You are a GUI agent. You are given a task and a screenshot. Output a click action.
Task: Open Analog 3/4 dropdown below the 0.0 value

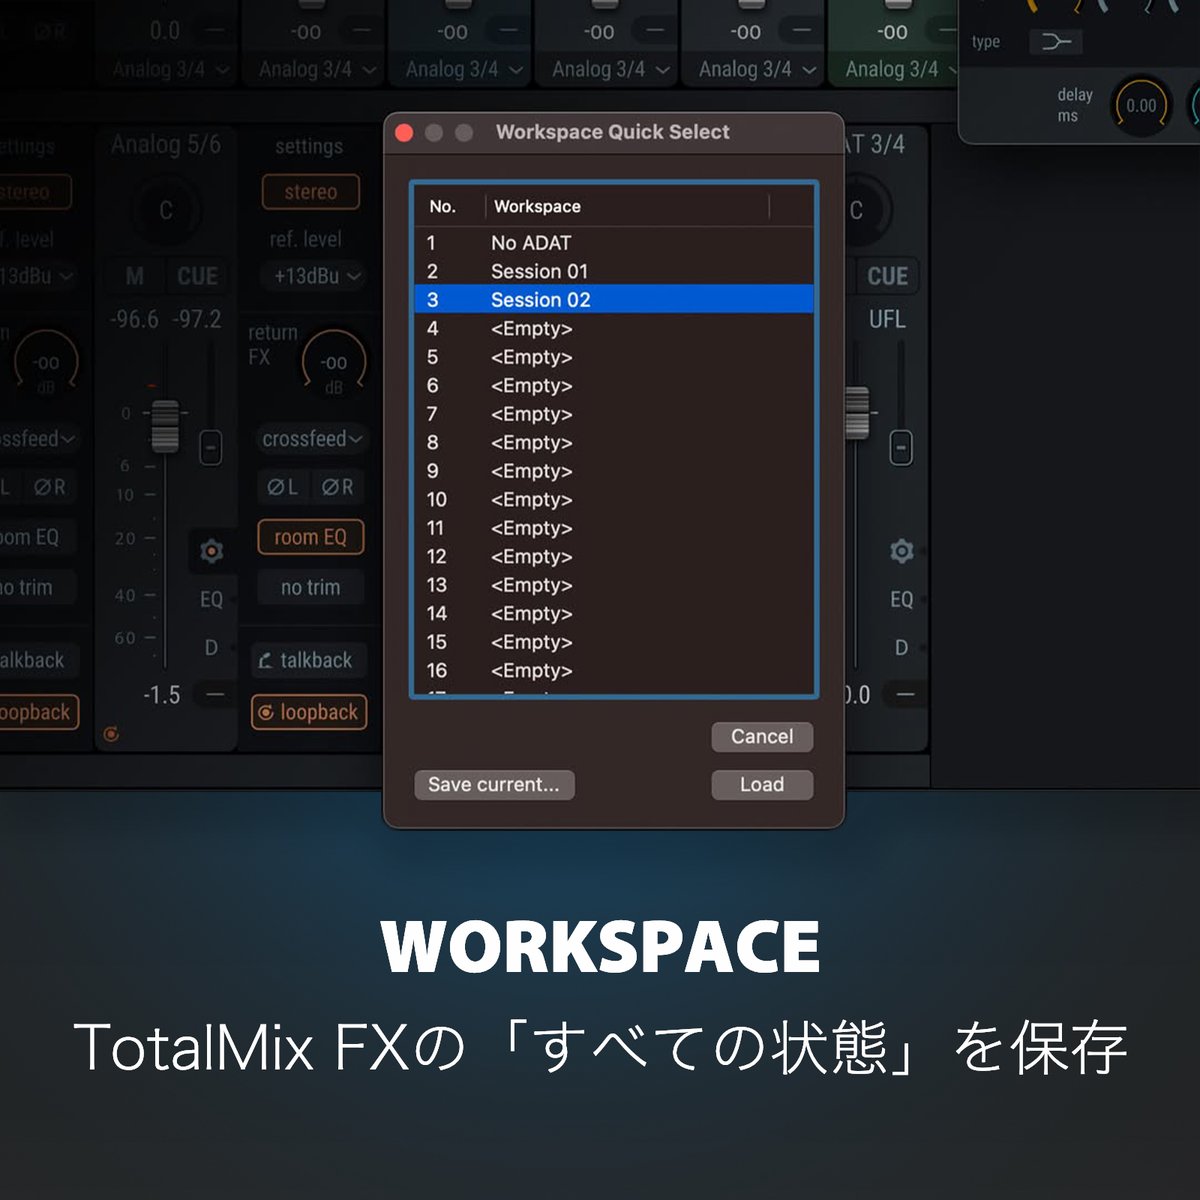(x=170, y=69)
